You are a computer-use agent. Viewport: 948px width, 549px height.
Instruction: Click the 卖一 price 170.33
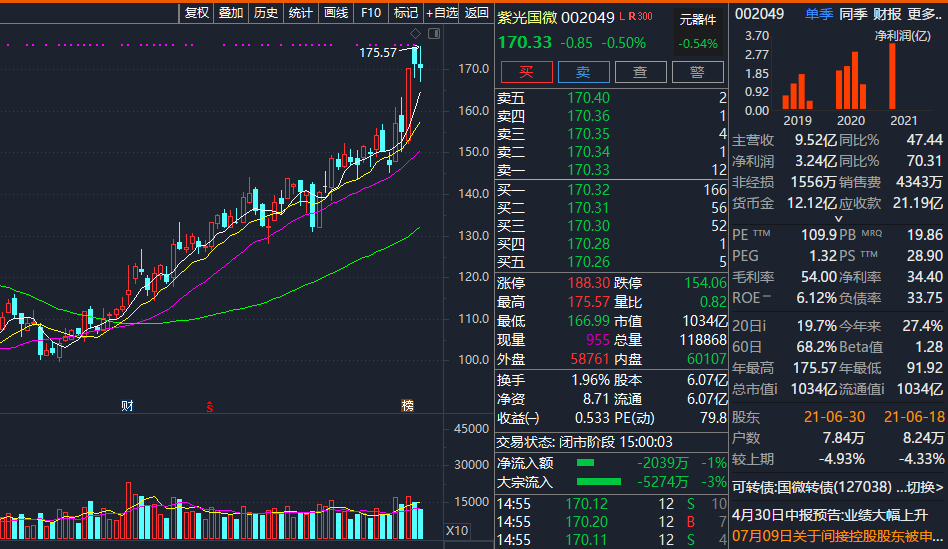pos(588,170)
